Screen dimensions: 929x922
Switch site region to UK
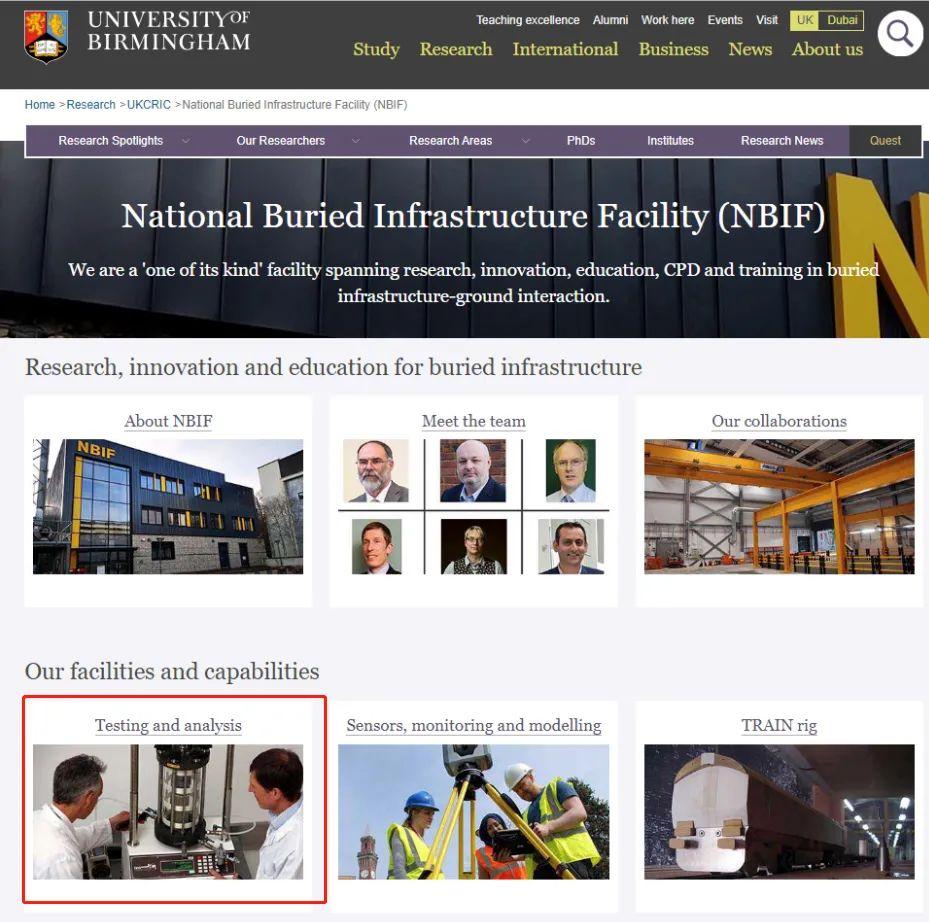[804, 20]
